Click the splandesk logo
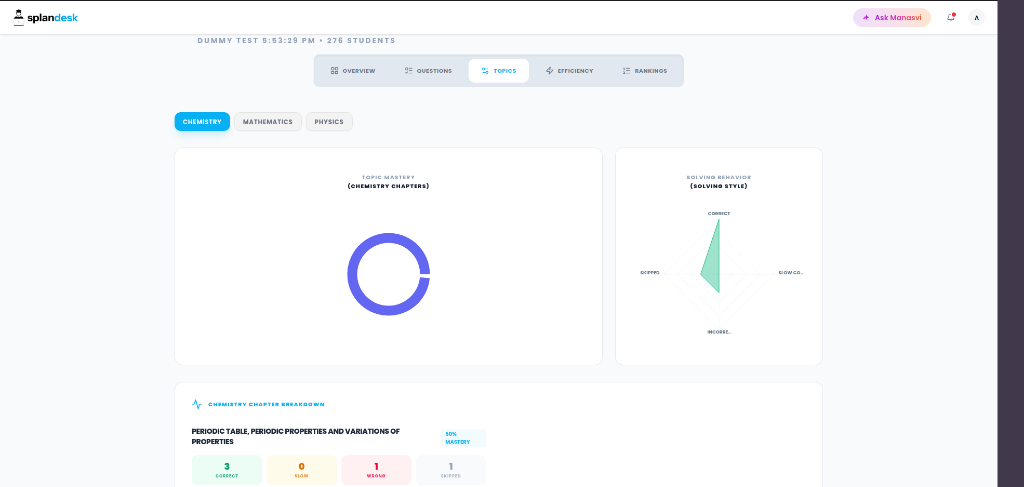 [46, 18]
